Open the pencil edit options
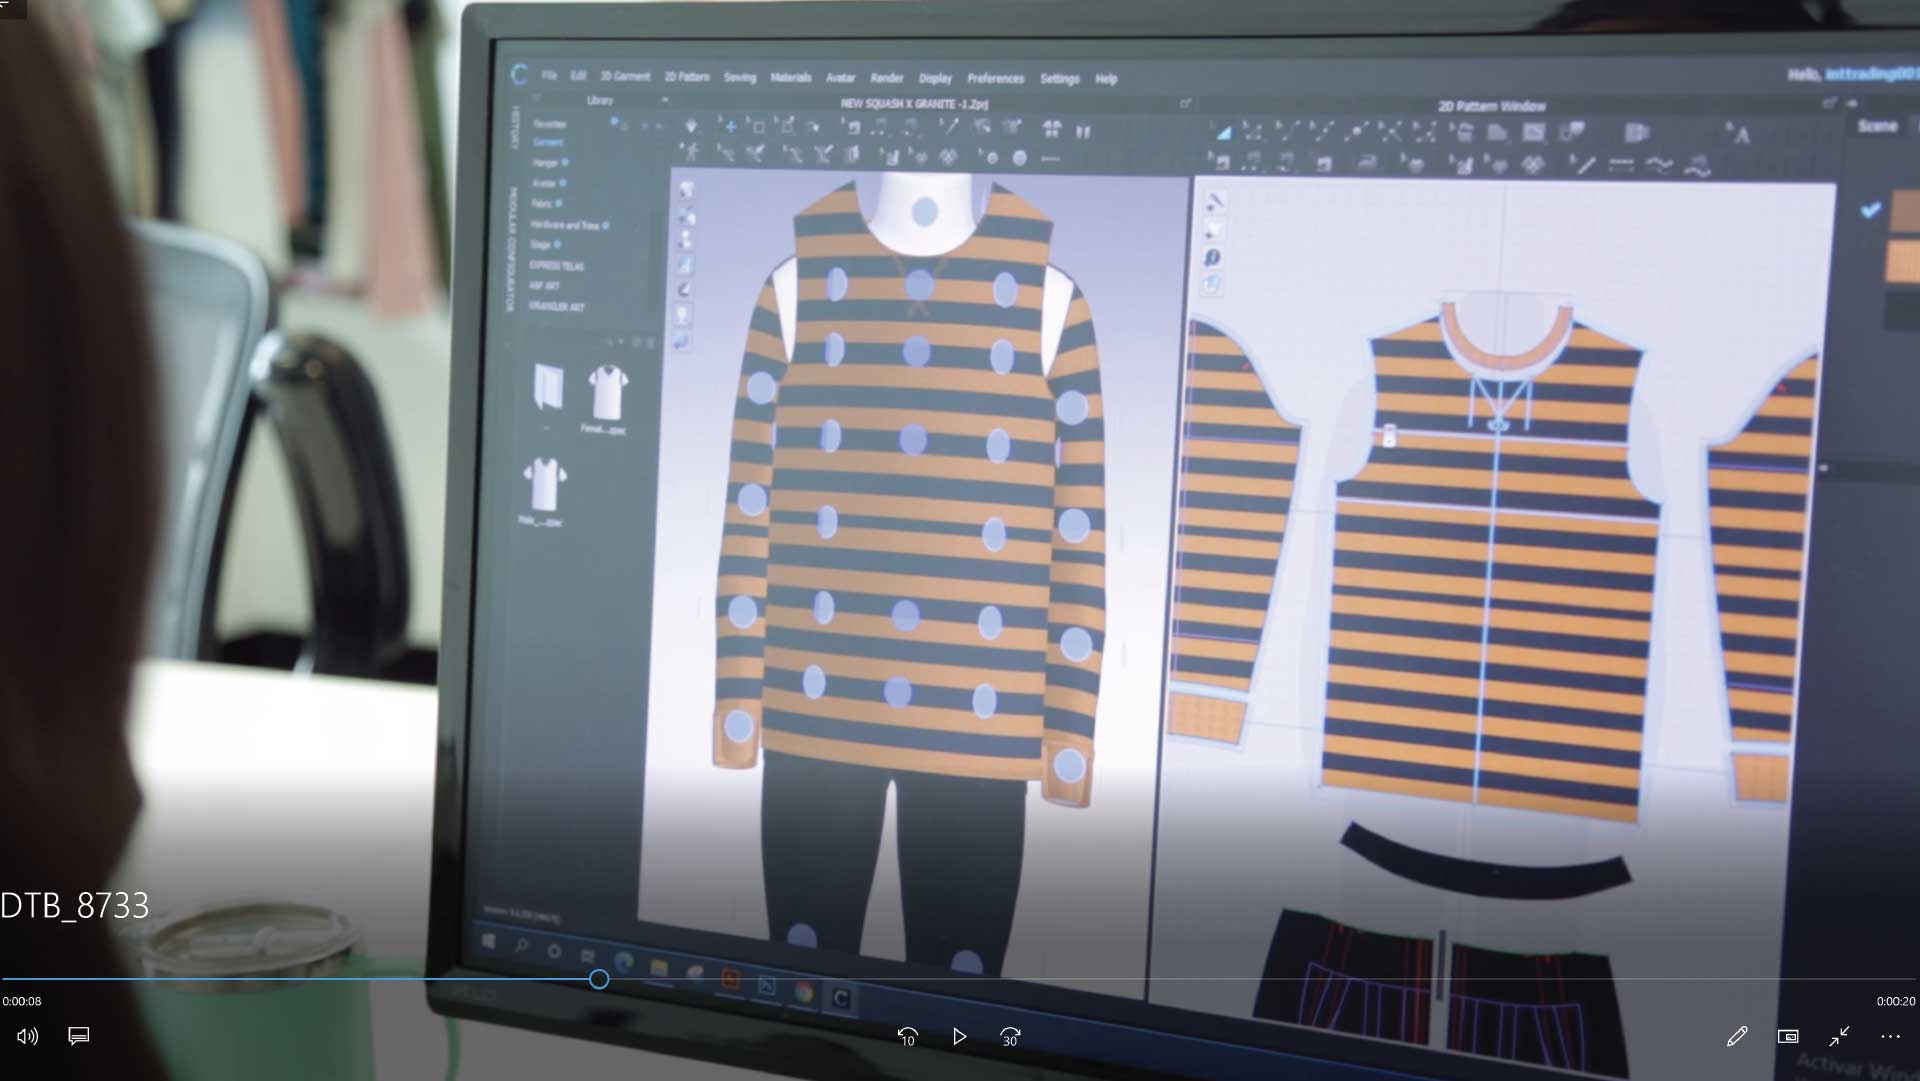Image resolution: width=1920 pixels, height=1081 pixels. point(1737,1037)
